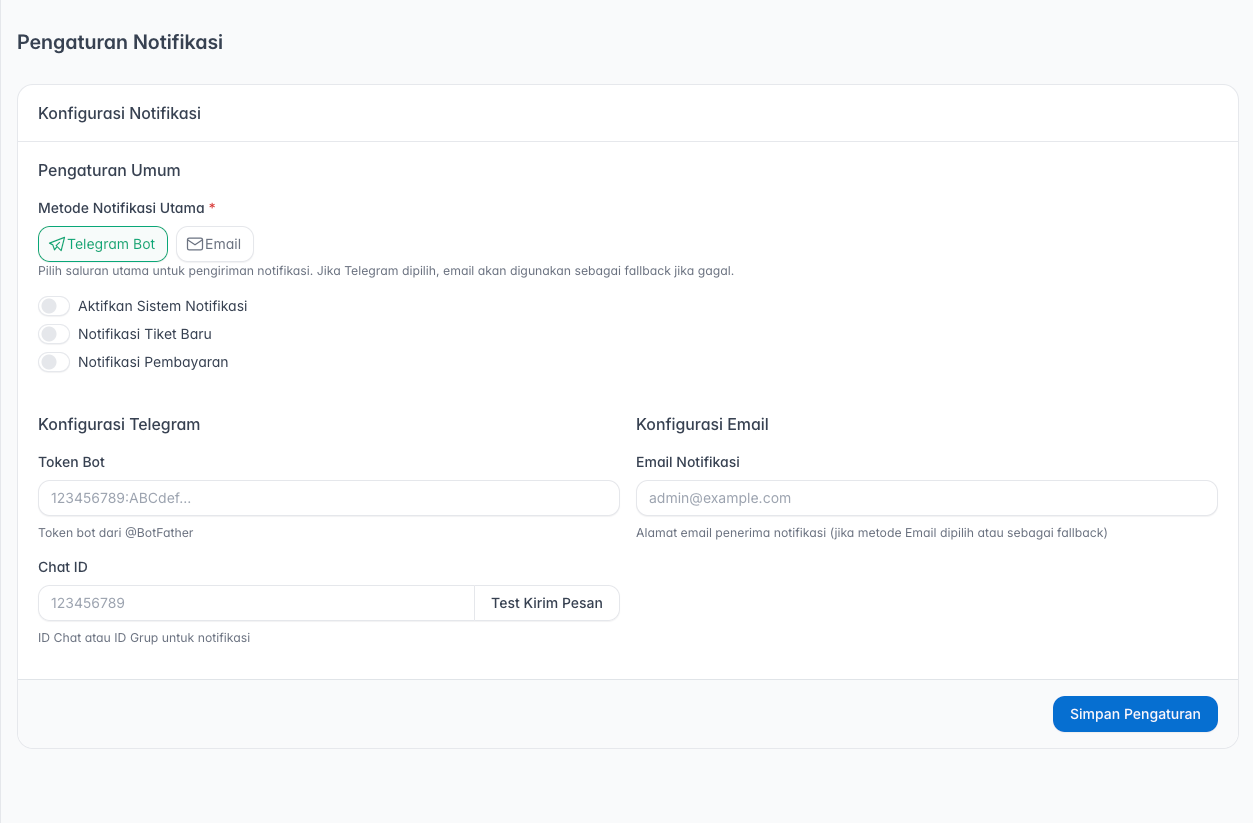Click the 'Pengaturan Notifikasi' page title
1253x823 pixels.
[x=120, y=42]
